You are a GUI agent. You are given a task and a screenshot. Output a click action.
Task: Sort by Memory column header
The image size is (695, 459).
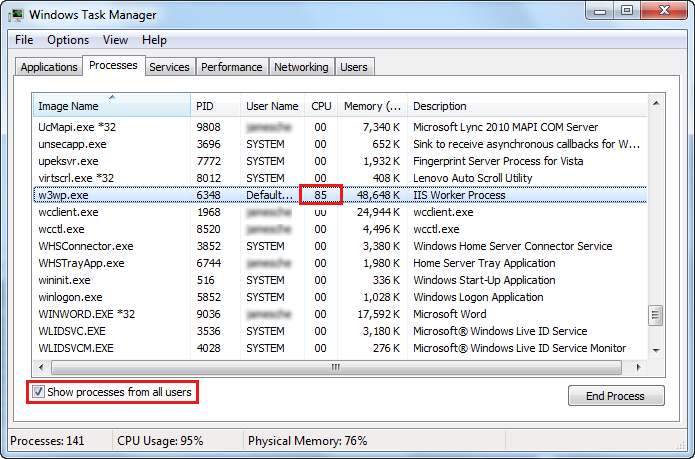[x=372, y=106]
